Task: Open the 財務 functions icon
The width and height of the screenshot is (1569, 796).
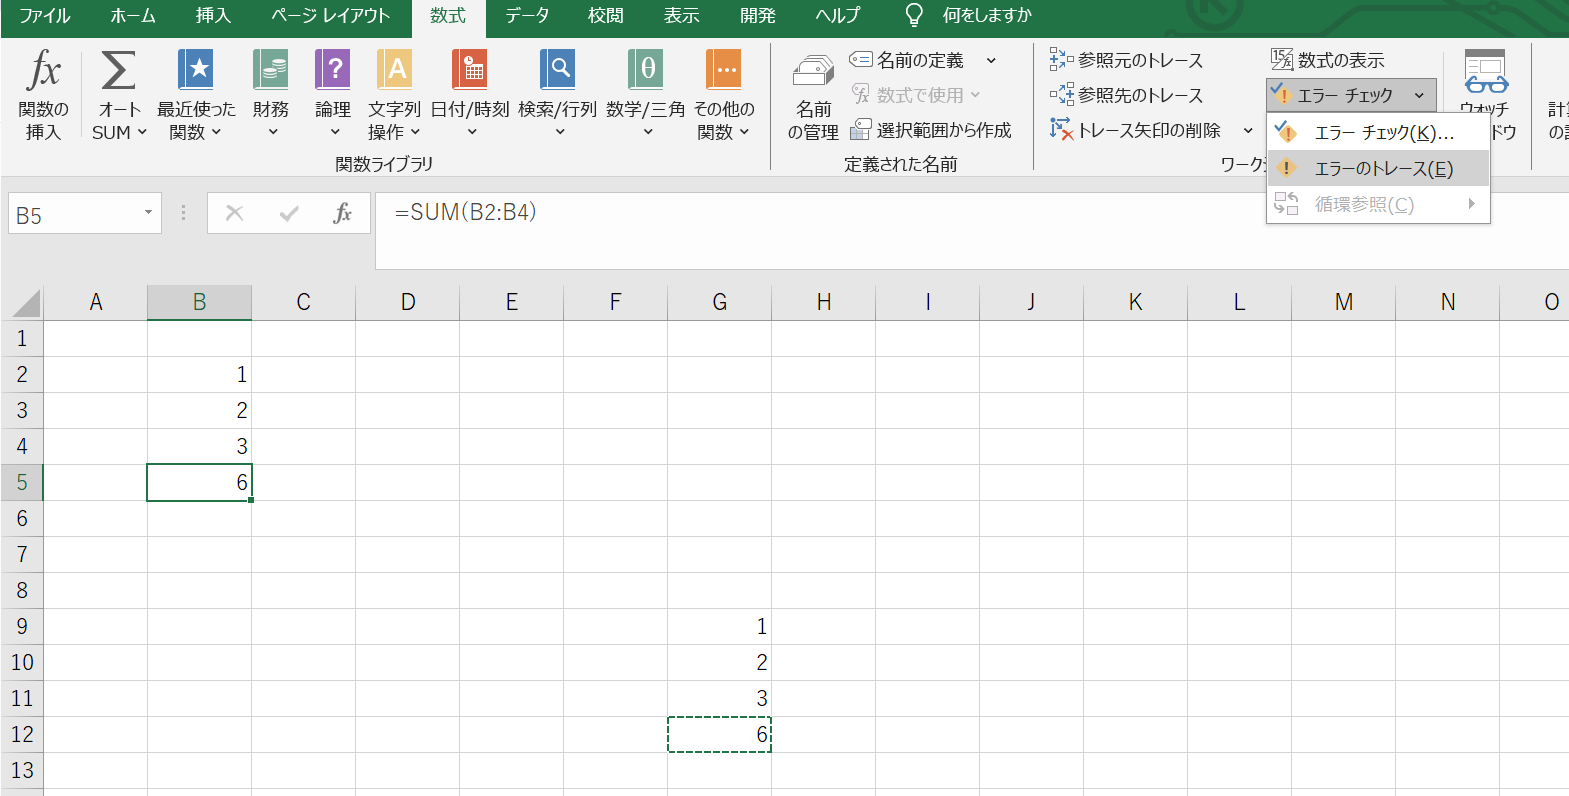Action: pos(271,72)
